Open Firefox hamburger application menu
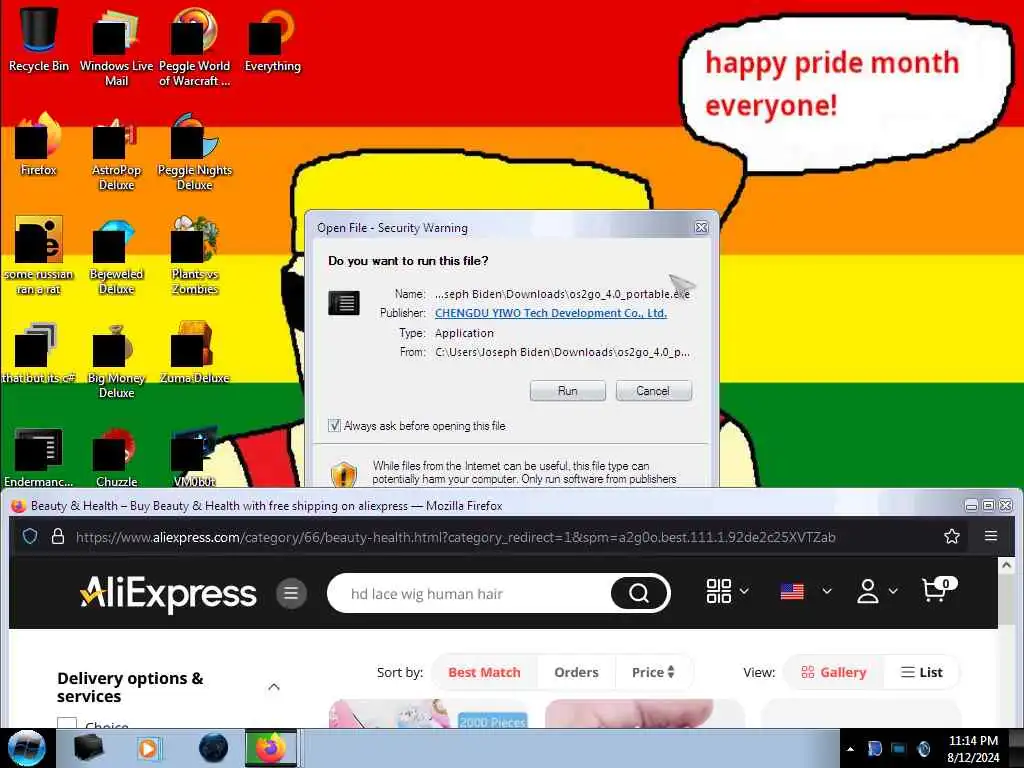The width and height of the screenshot is (1024, 768). (x=991, y=536)
